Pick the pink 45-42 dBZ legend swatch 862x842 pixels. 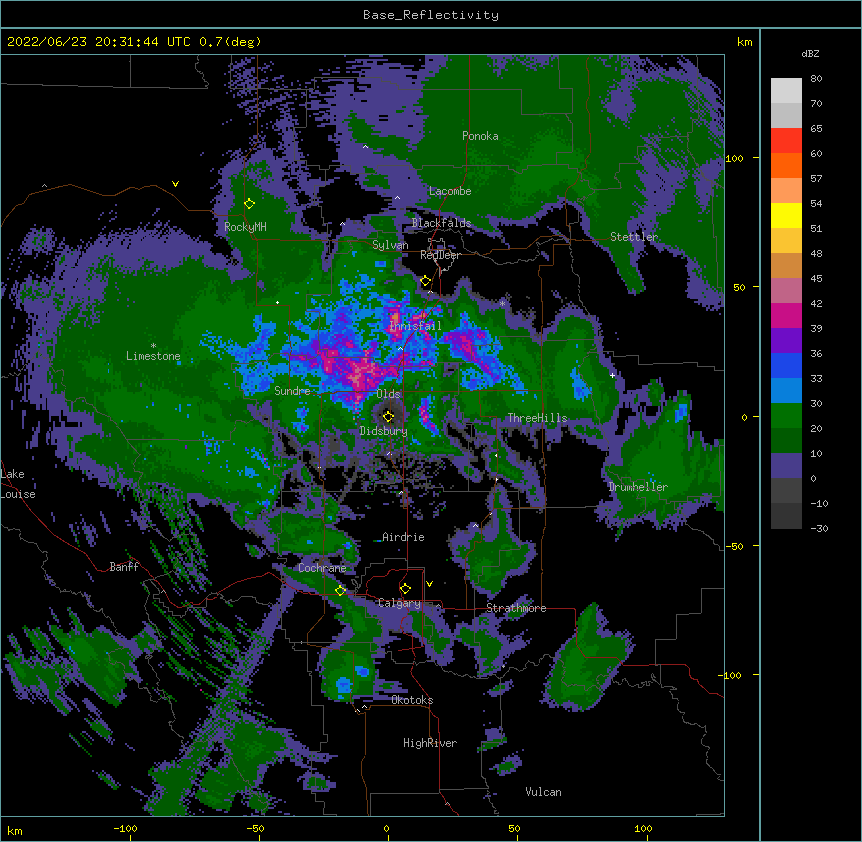[786, 291]
